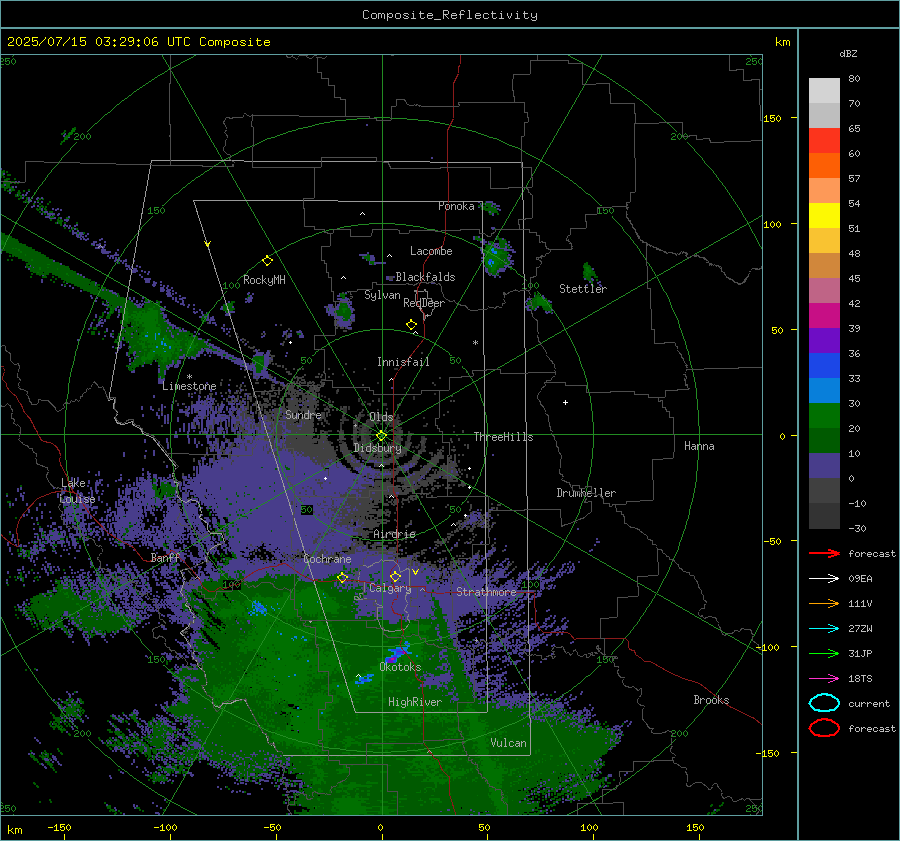900x841 pixels.
Task: Click the blue echo core above Okotoks
Action: pos(398,651)
